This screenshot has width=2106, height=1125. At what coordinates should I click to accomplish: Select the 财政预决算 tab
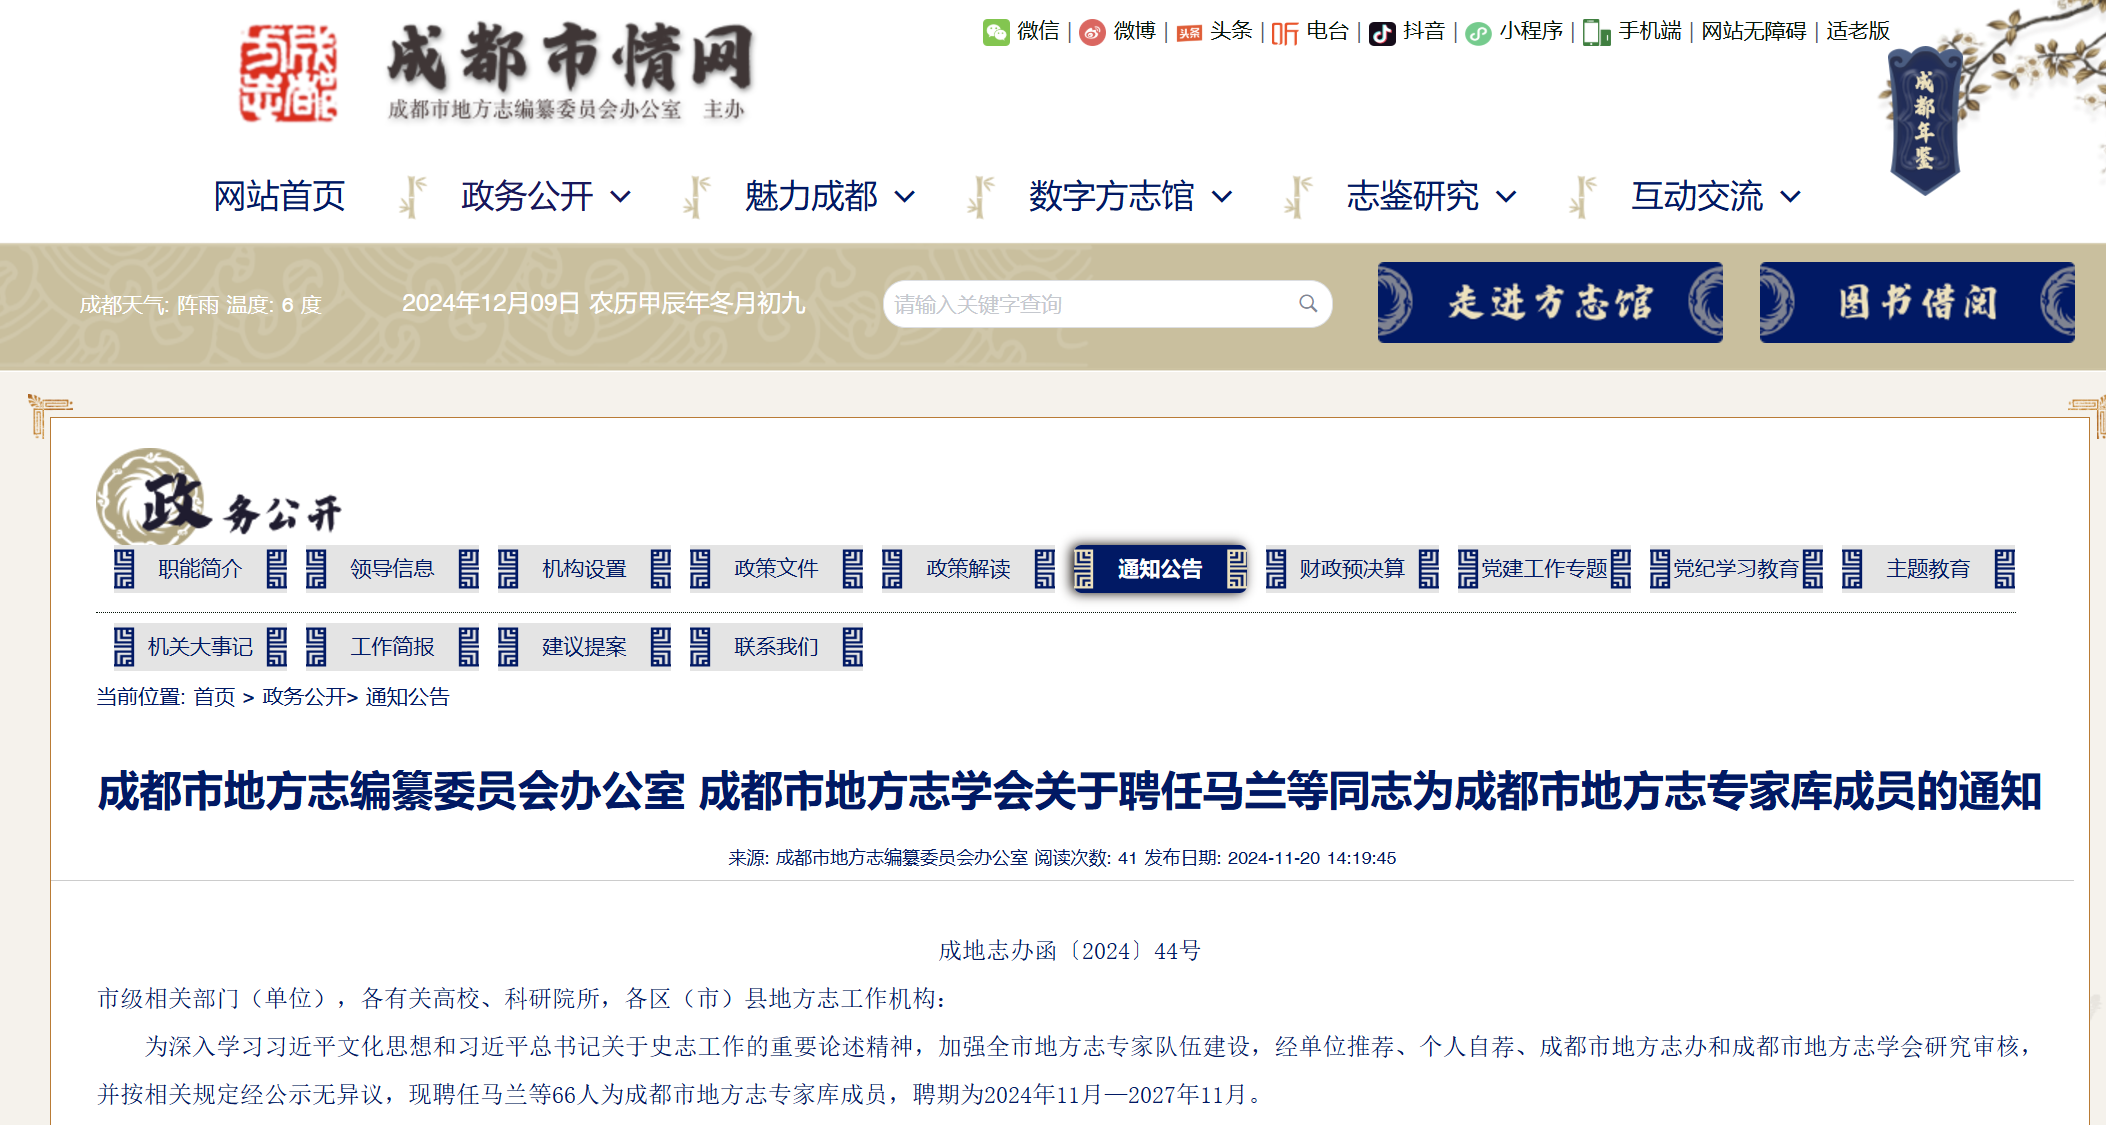1351,569
